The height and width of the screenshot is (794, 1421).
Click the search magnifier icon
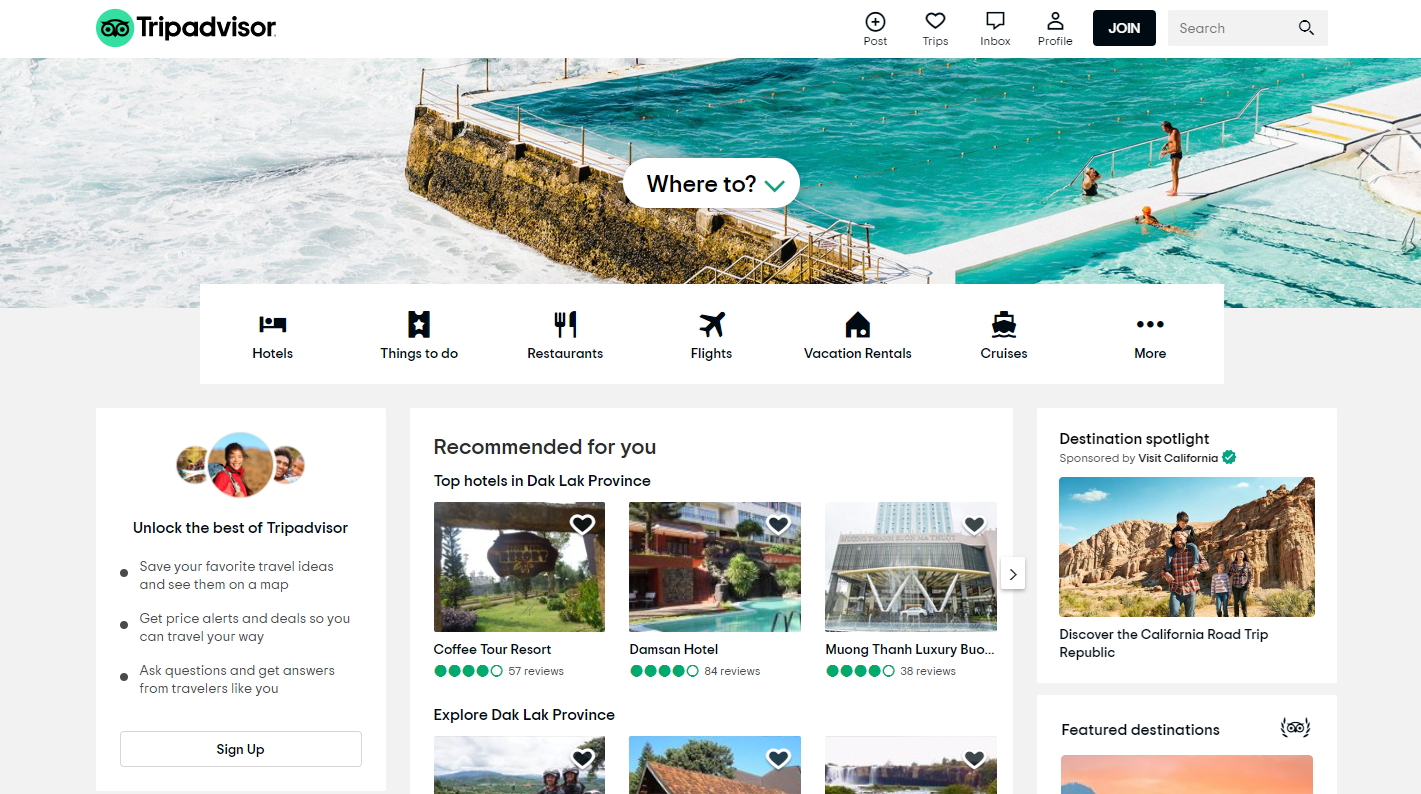click(x=1306, y=28)
